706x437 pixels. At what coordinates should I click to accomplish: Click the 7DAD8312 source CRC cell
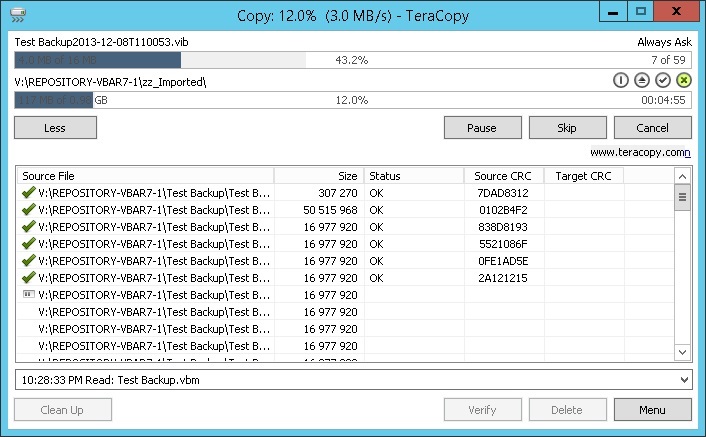point(503,193)
